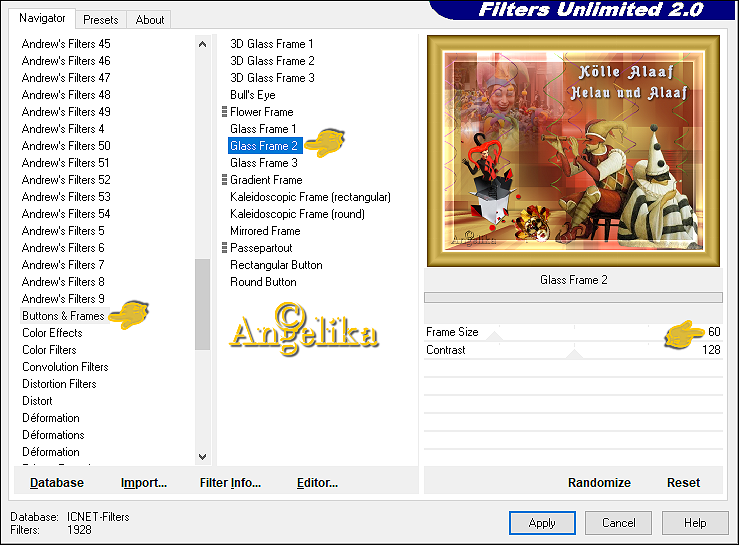The image size is (739, 545).
Task: Select highlighted Glass Frame 2 filter
Action: pos(264,146)
